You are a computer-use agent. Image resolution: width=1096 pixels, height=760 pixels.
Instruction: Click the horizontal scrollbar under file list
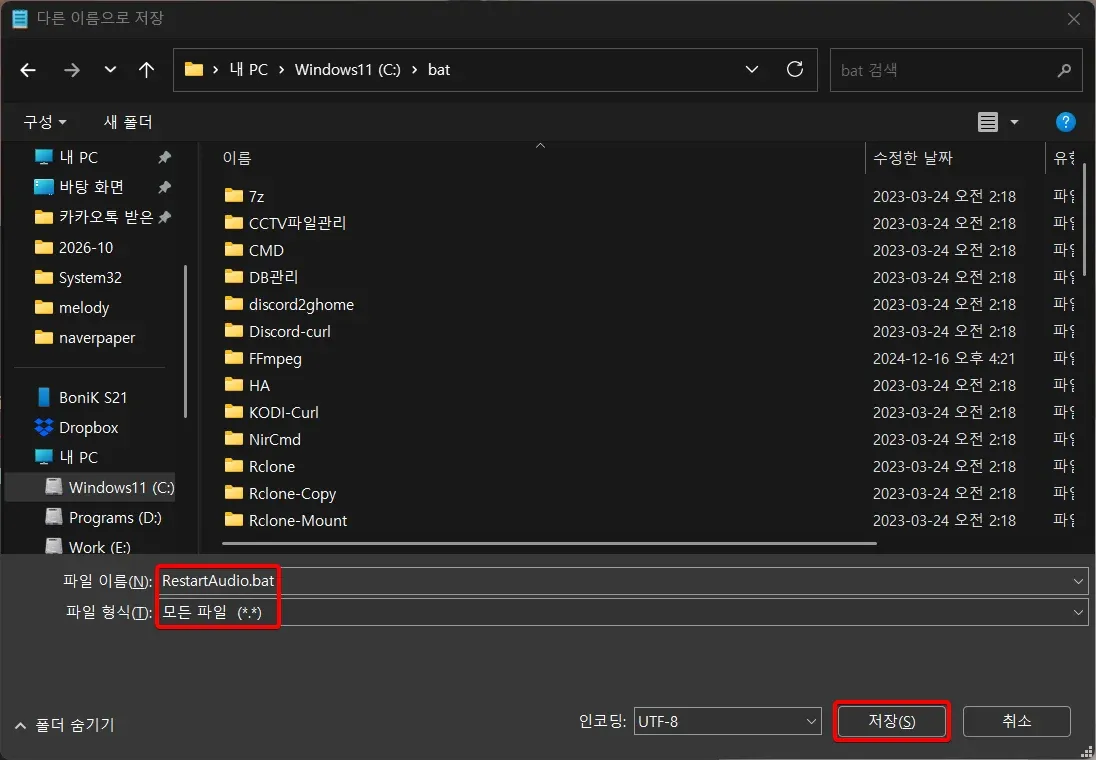tap(549, 543)
